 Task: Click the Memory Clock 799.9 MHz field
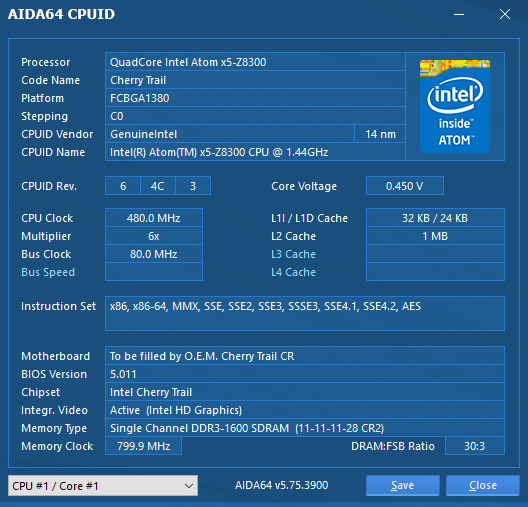pyautogui.click(x=143, y=446)
